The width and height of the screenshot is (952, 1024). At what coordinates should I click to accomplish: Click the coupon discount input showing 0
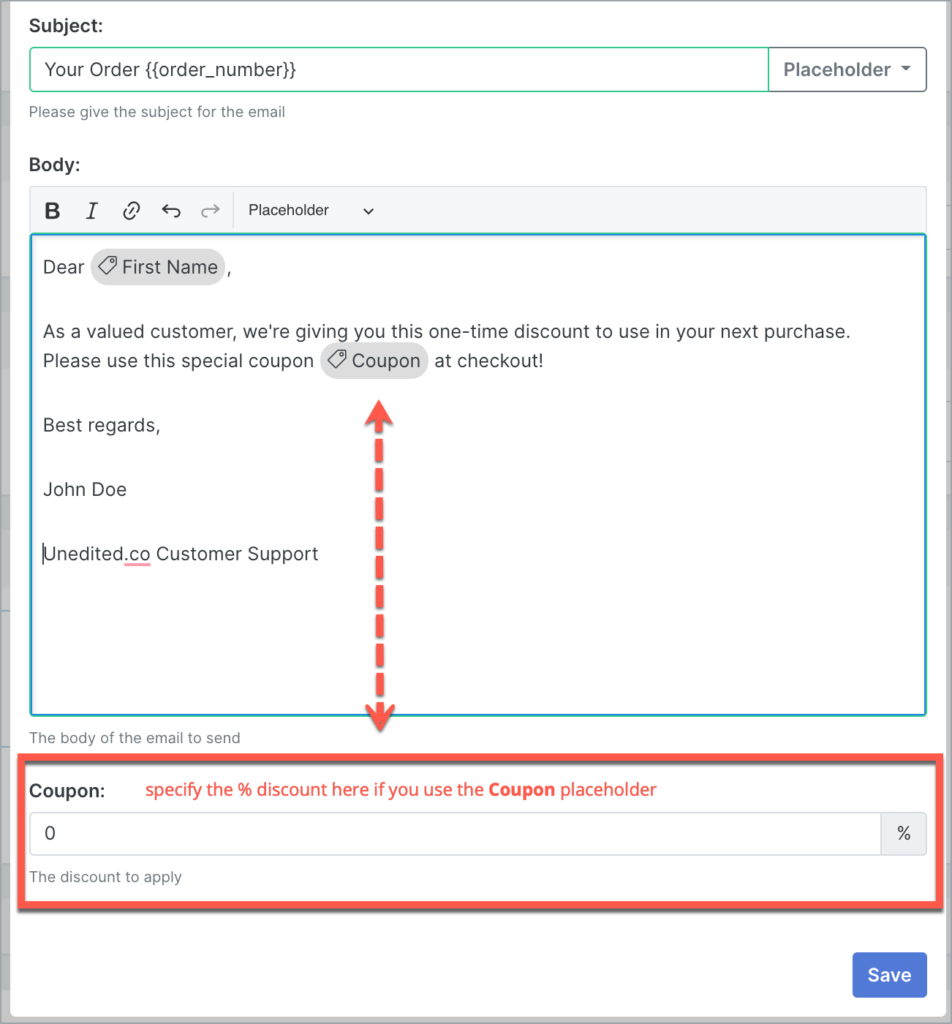[450, 833]
